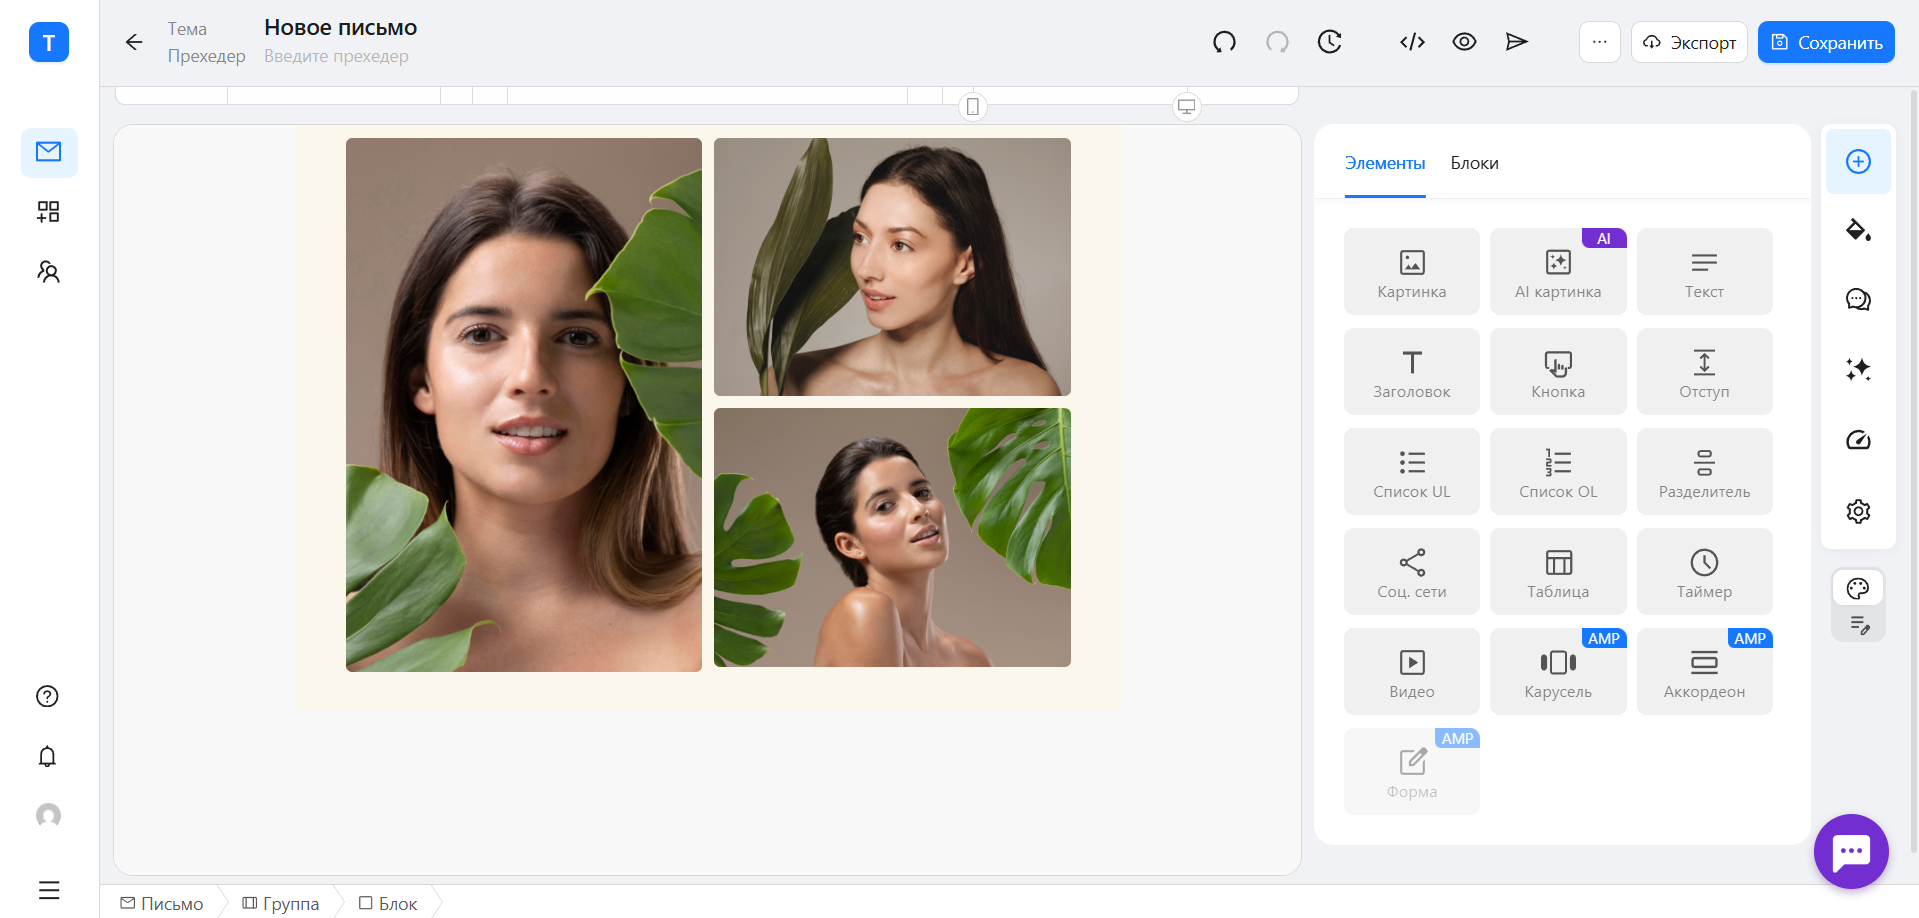The height and width of the screenshot is (918, 1919).
Task: Select the Соц. сети element
Action: [x=1412, y=572]
